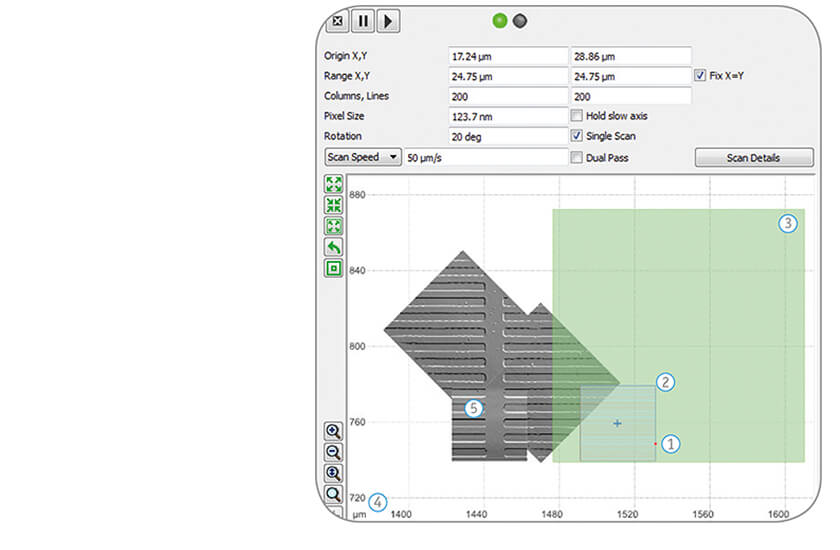Click the green undo arrow icon

[334, 247]
